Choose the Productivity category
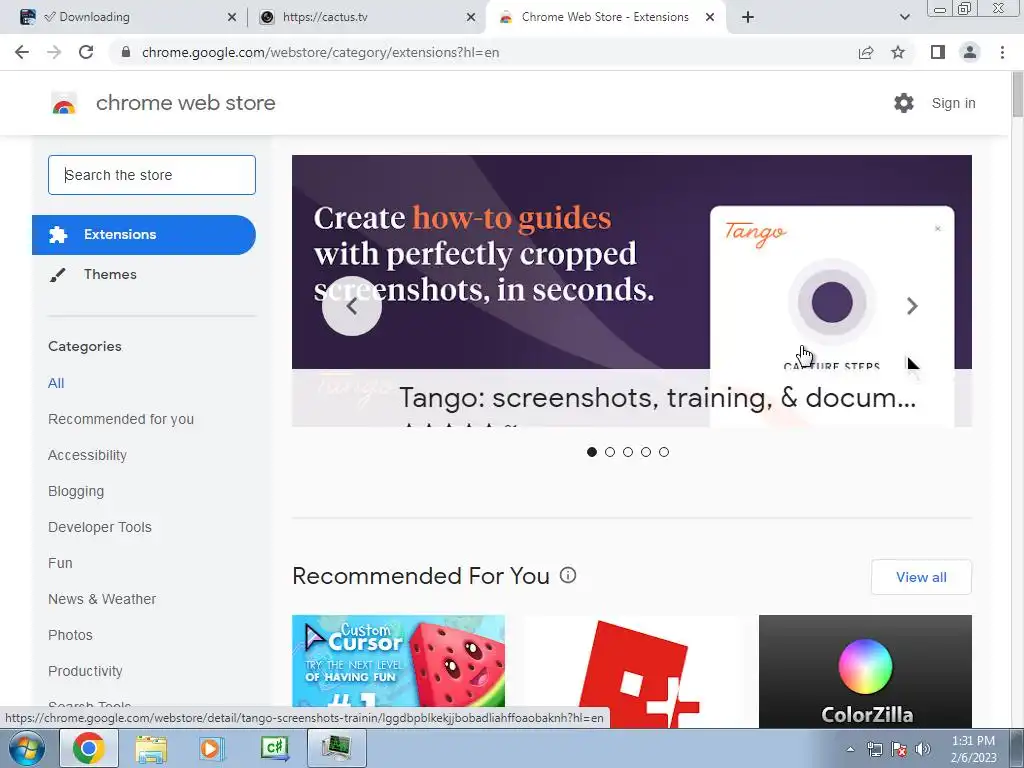This screenshot has height=768, width=1024. pyautogui.click(x=85, y=671)
